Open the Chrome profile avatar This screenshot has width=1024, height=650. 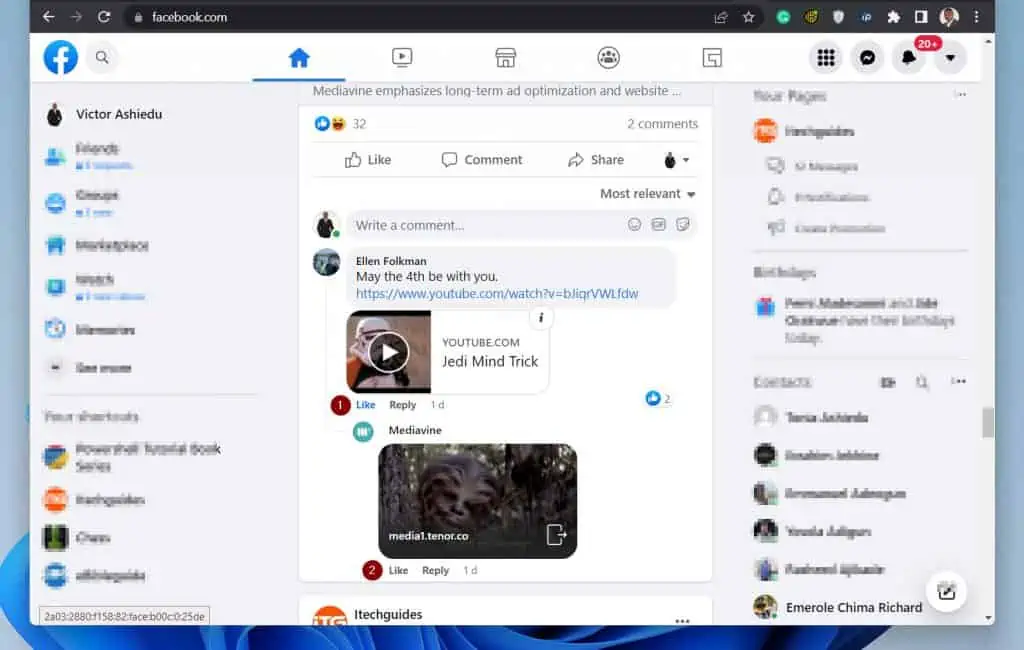949,17
